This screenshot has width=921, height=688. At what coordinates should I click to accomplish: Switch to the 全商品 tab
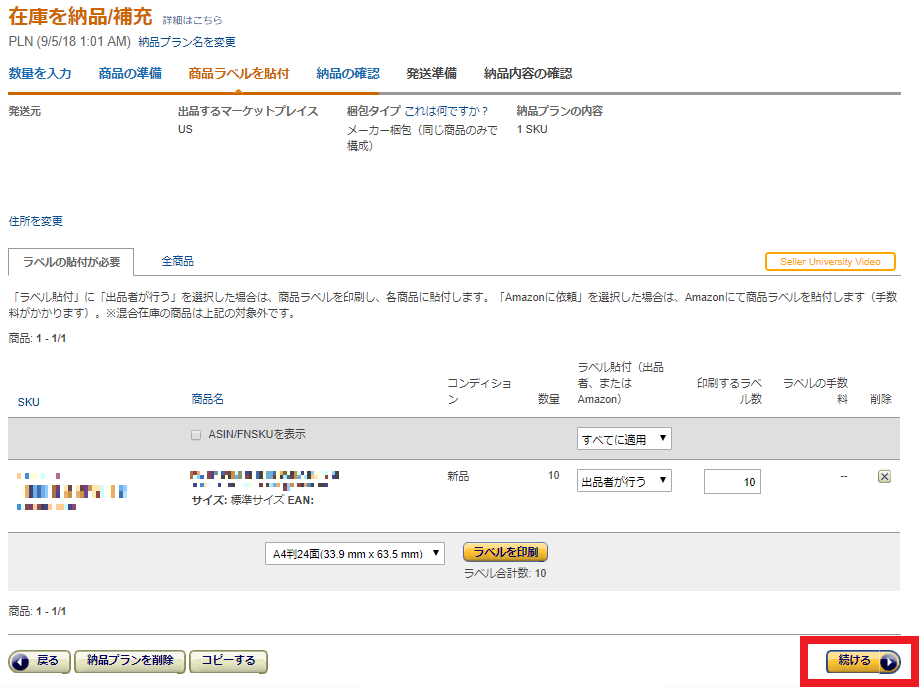[x=177, y=261]
